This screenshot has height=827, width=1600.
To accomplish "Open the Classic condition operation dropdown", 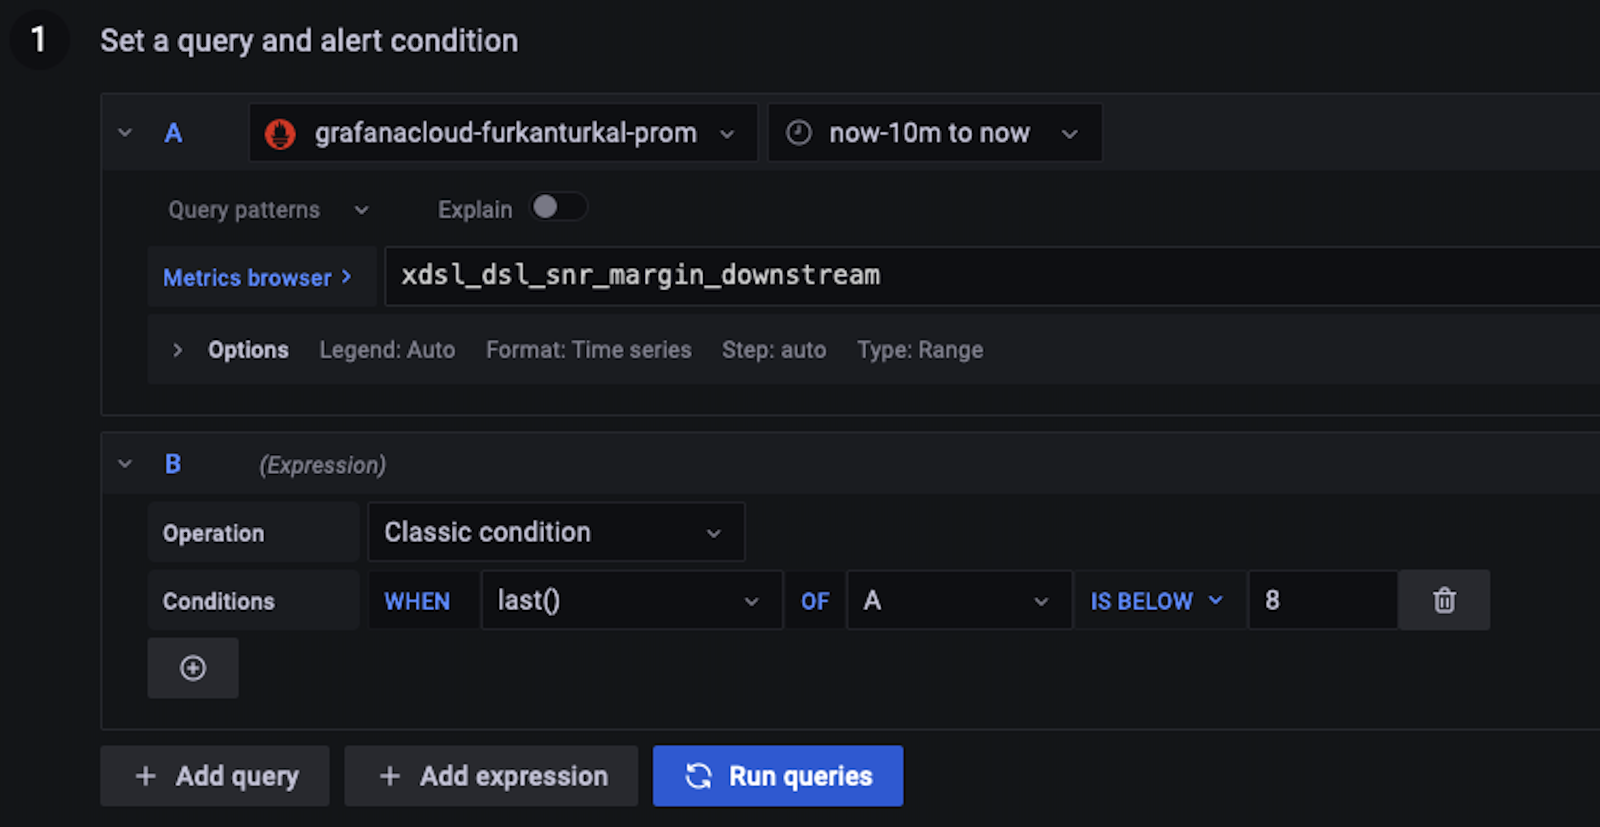I will 555,532.
